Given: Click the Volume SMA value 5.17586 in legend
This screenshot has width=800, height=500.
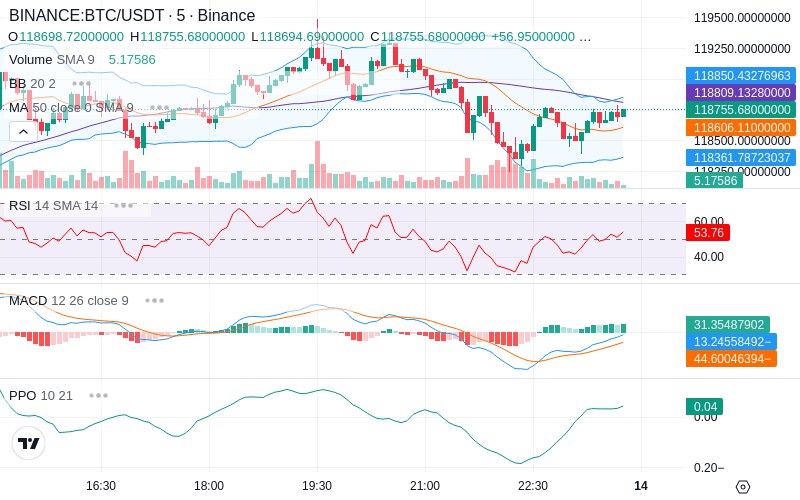Looking at the screenshot, I should pos(132,60).
